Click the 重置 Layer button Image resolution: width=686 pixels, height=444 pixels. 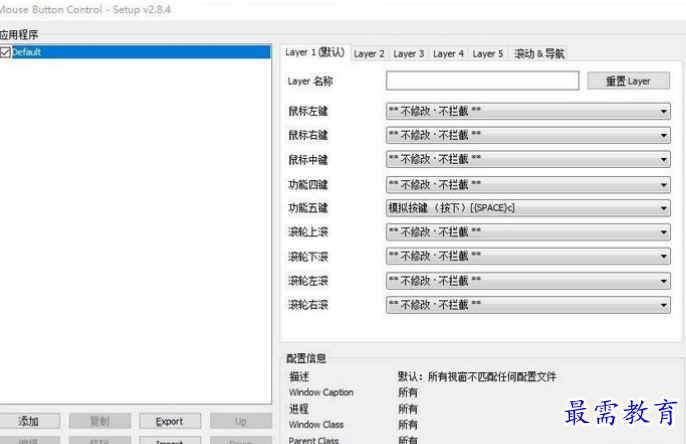tap(628, 81)
